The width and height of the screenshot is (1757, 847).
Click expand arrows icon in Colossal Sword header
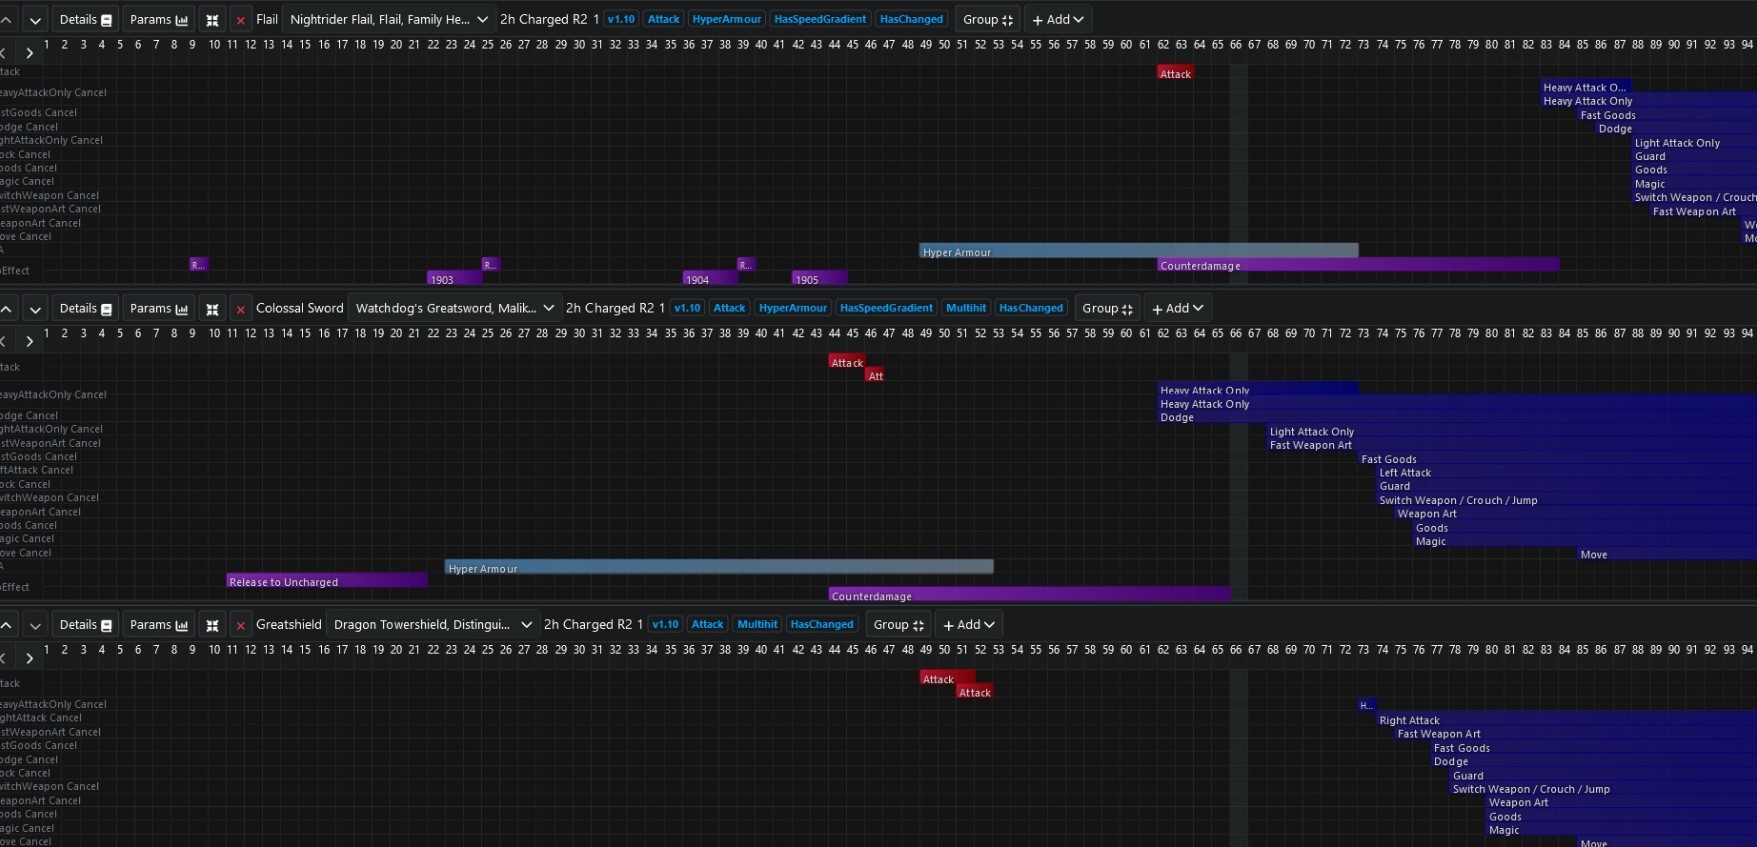212,309
